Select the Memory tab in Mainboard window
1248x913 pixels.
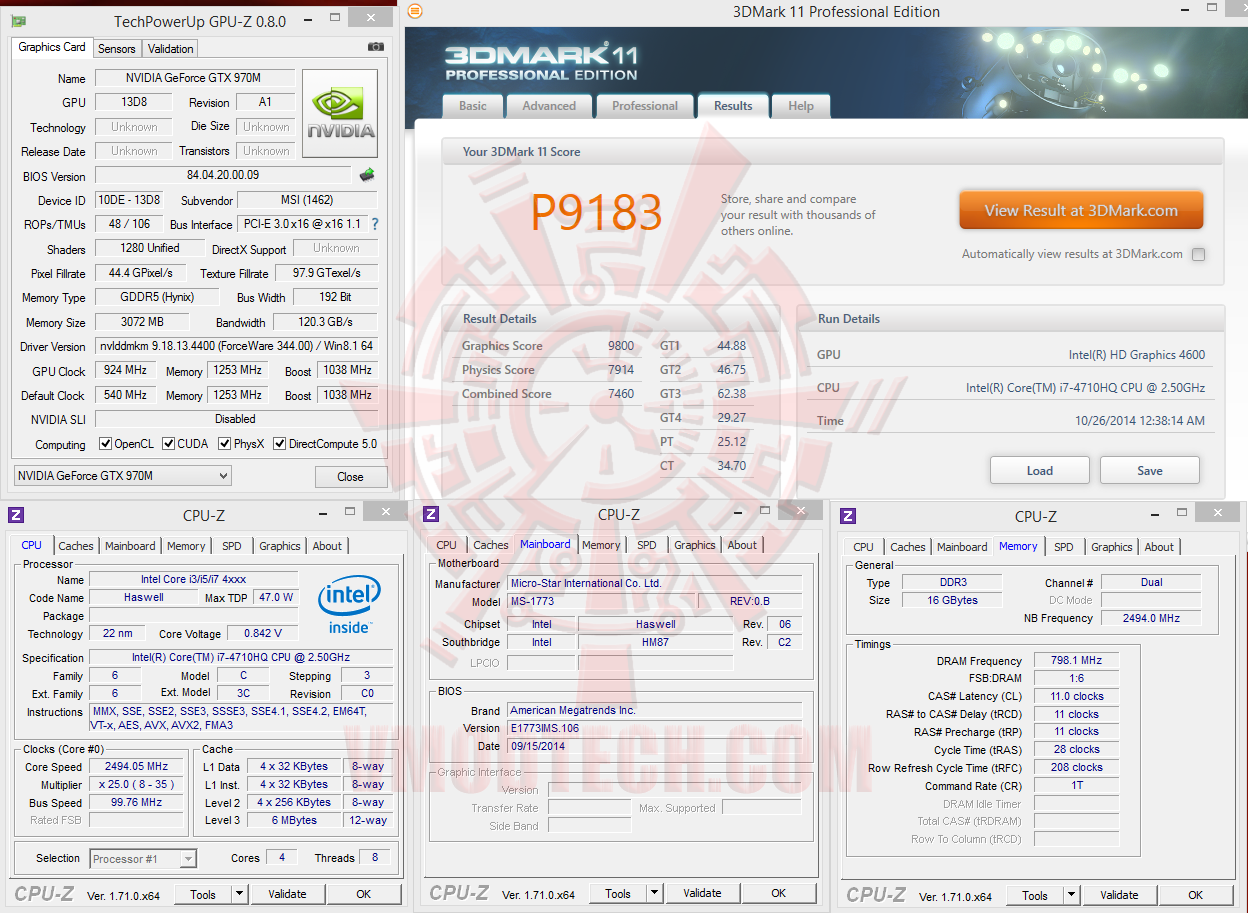601,545
